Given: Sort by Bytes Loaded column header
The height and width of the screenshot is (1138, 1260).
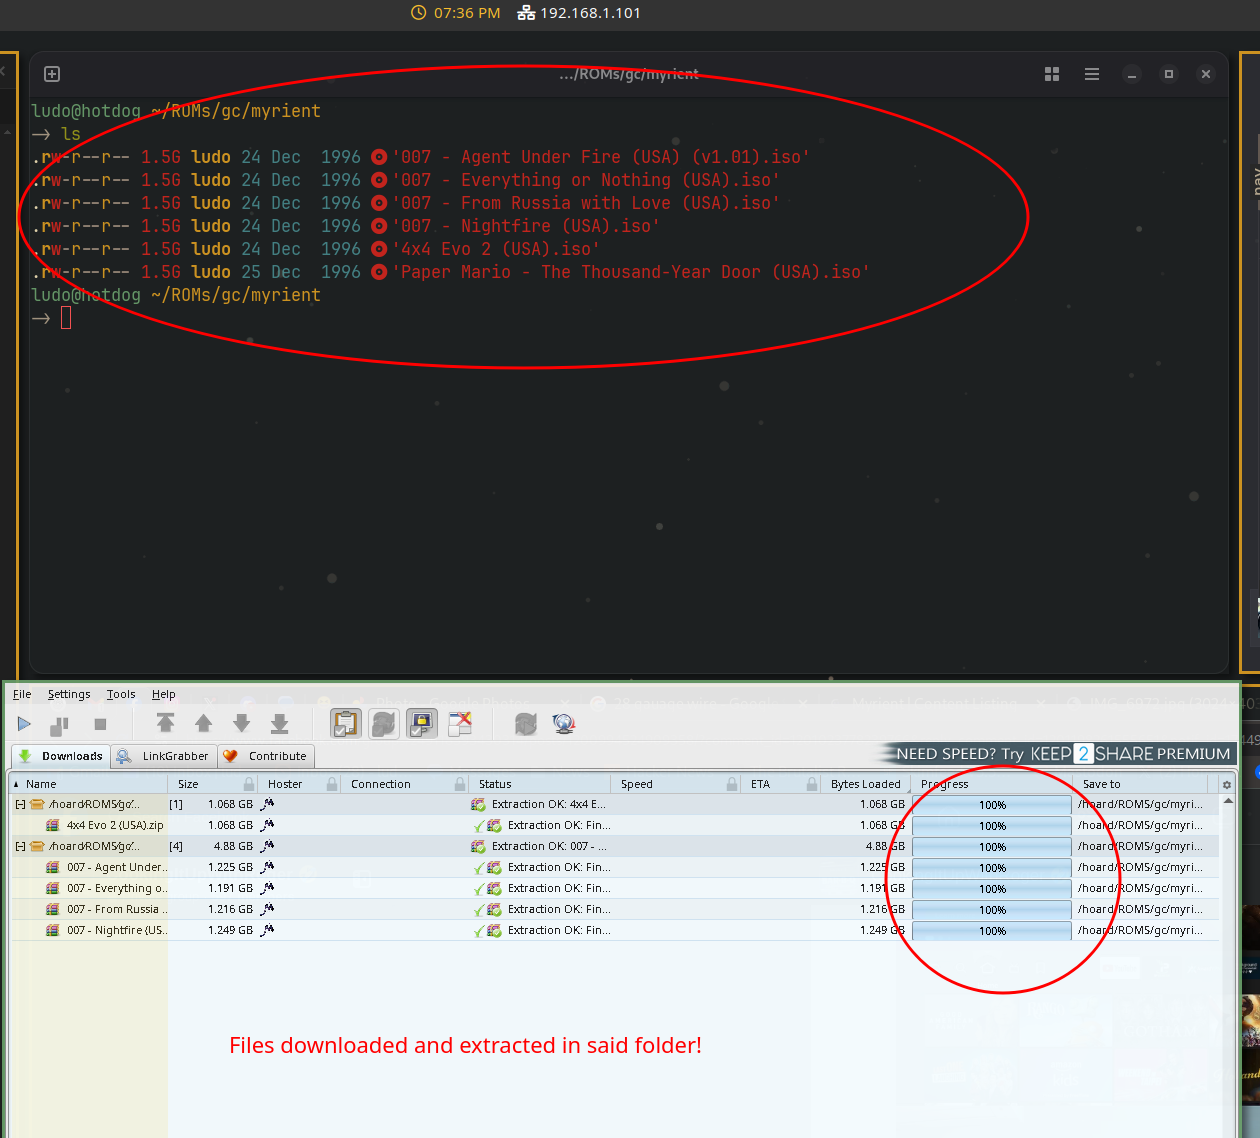Looking at the screenshot, I should pos(866,784).
